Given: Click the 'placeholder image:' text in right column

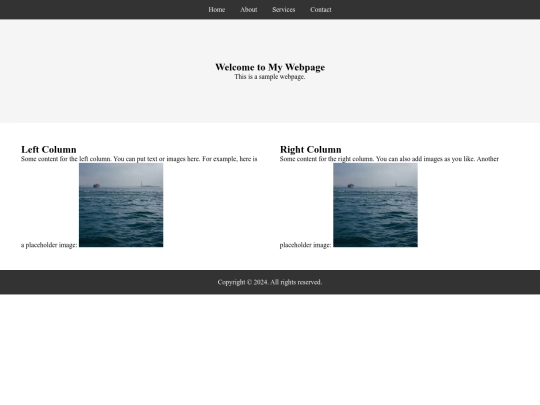Looking at the screenshot, I should 305,245.
